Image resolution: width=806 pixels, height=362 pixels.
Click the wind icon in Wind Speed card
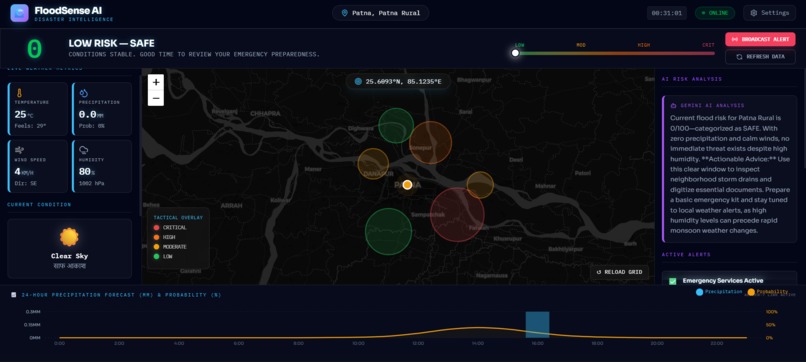[x=19, y=150]
